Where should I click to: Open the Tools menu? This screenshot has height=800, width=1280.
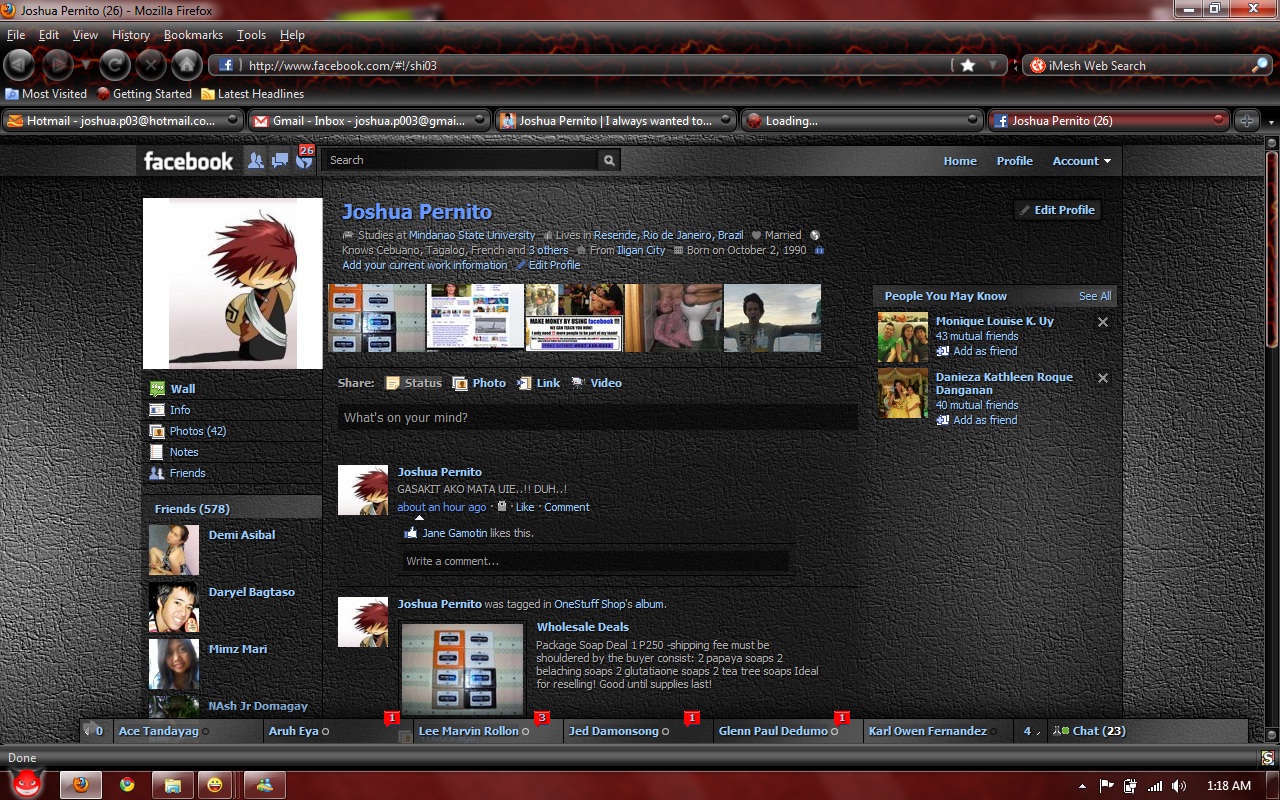point(251,35)
